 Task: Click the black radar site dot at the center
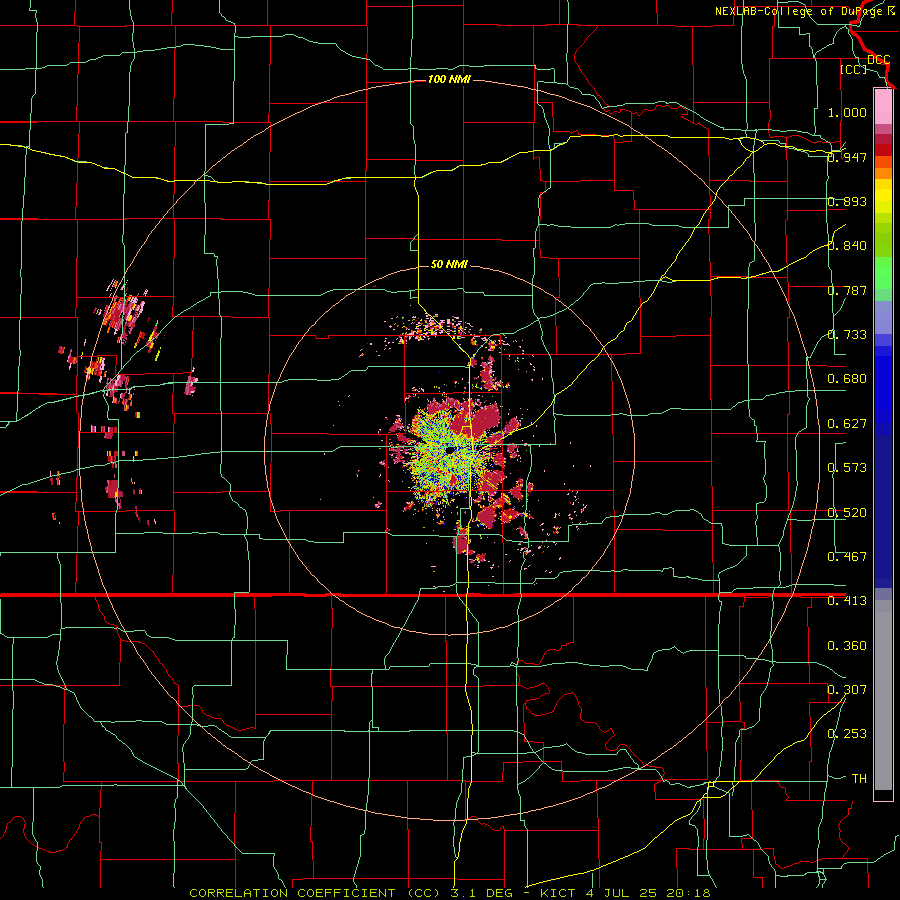point(451,451)
